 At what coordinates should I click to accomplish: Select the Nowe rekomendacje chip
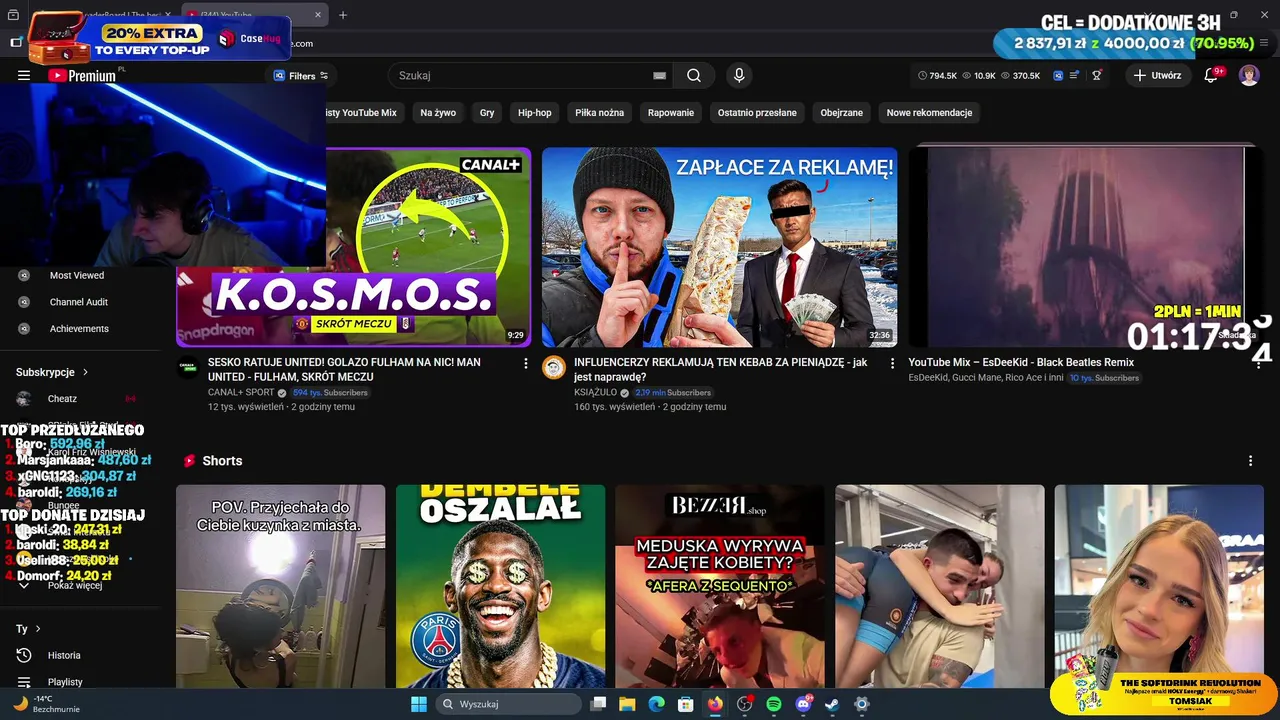coord(929,113)
